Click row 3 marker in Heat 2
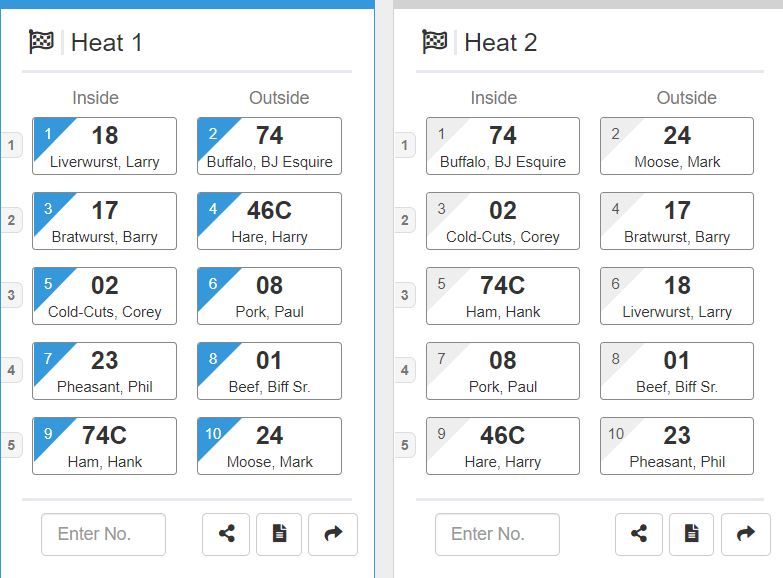This screenshot has height=578, width=783. point(404,296)
